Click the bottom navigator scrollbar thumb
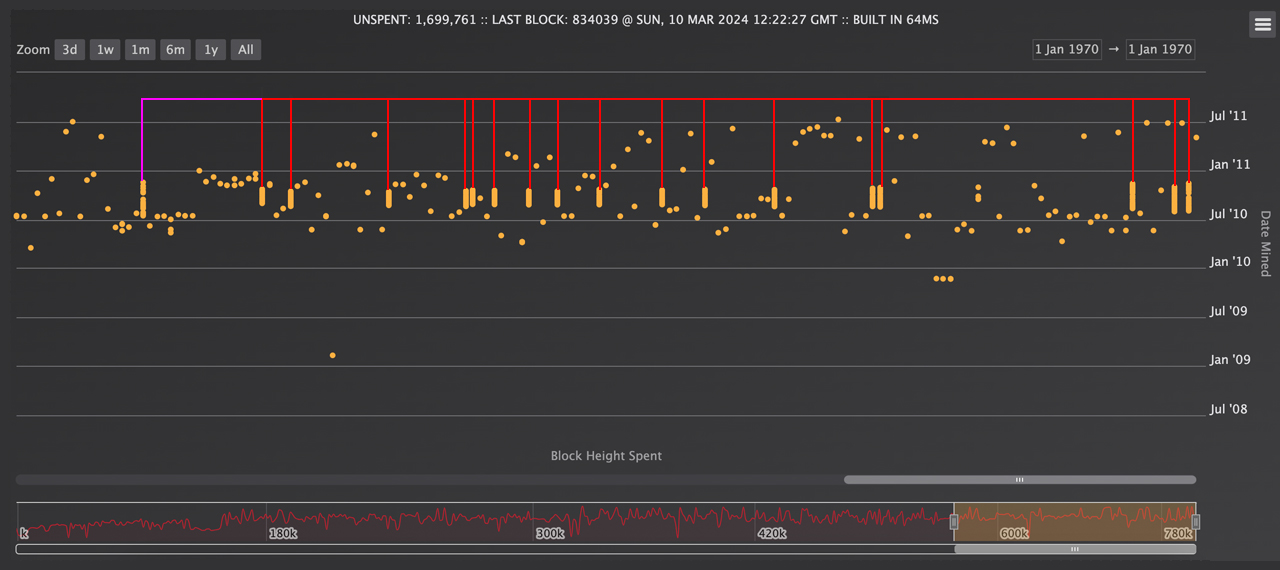The image size is (1280, 570). (x=1075, y=549)
